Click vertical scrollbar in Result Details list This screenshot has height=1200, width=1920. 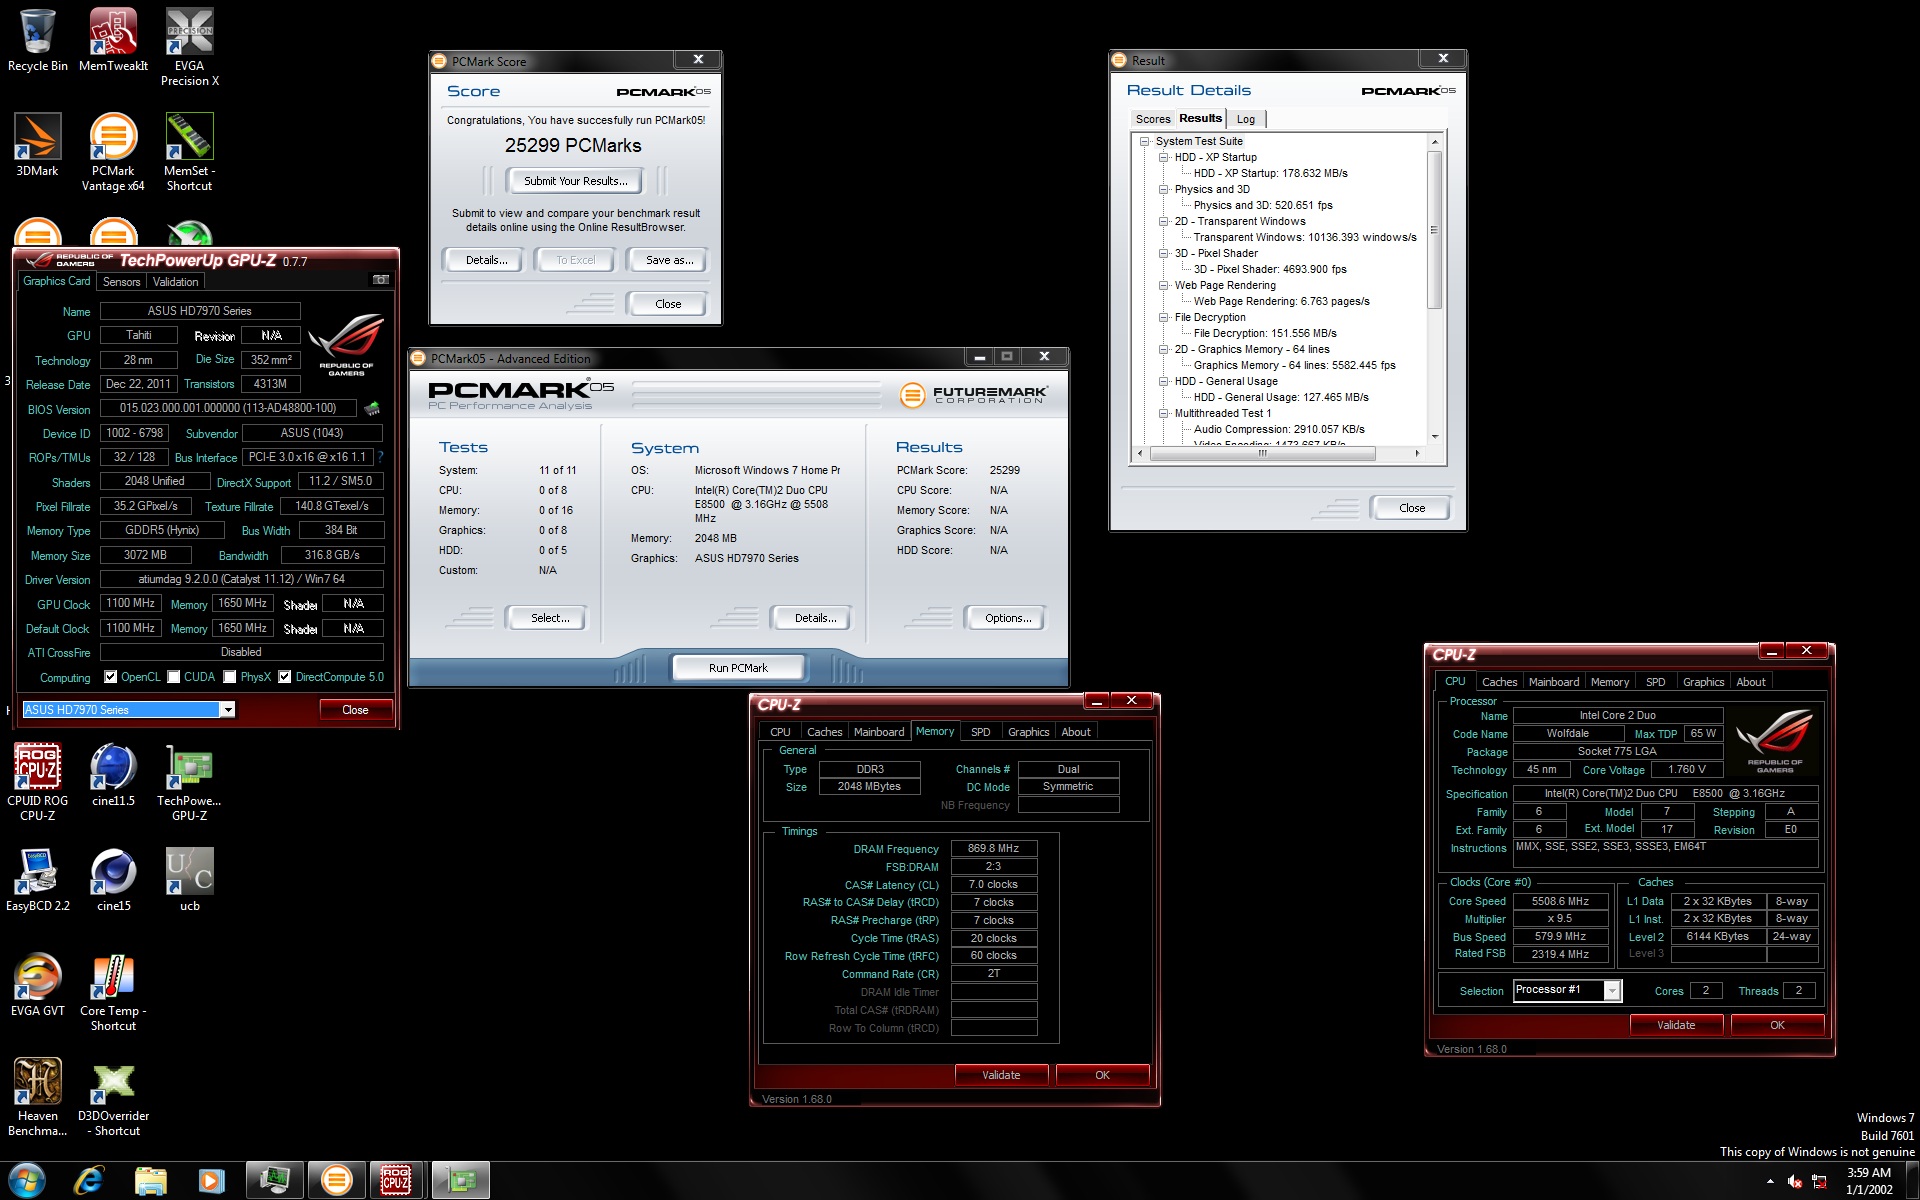[1435, 230]
